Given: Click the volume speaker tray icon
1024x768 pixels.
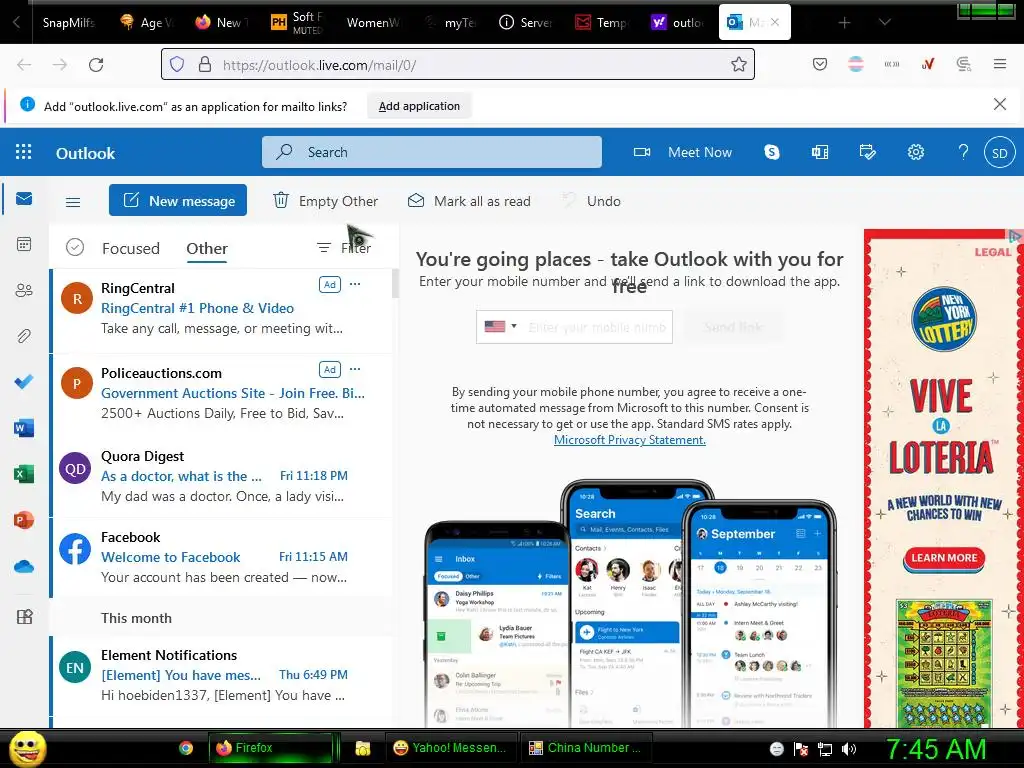Looking at the screenshot, I should [849, 749].
